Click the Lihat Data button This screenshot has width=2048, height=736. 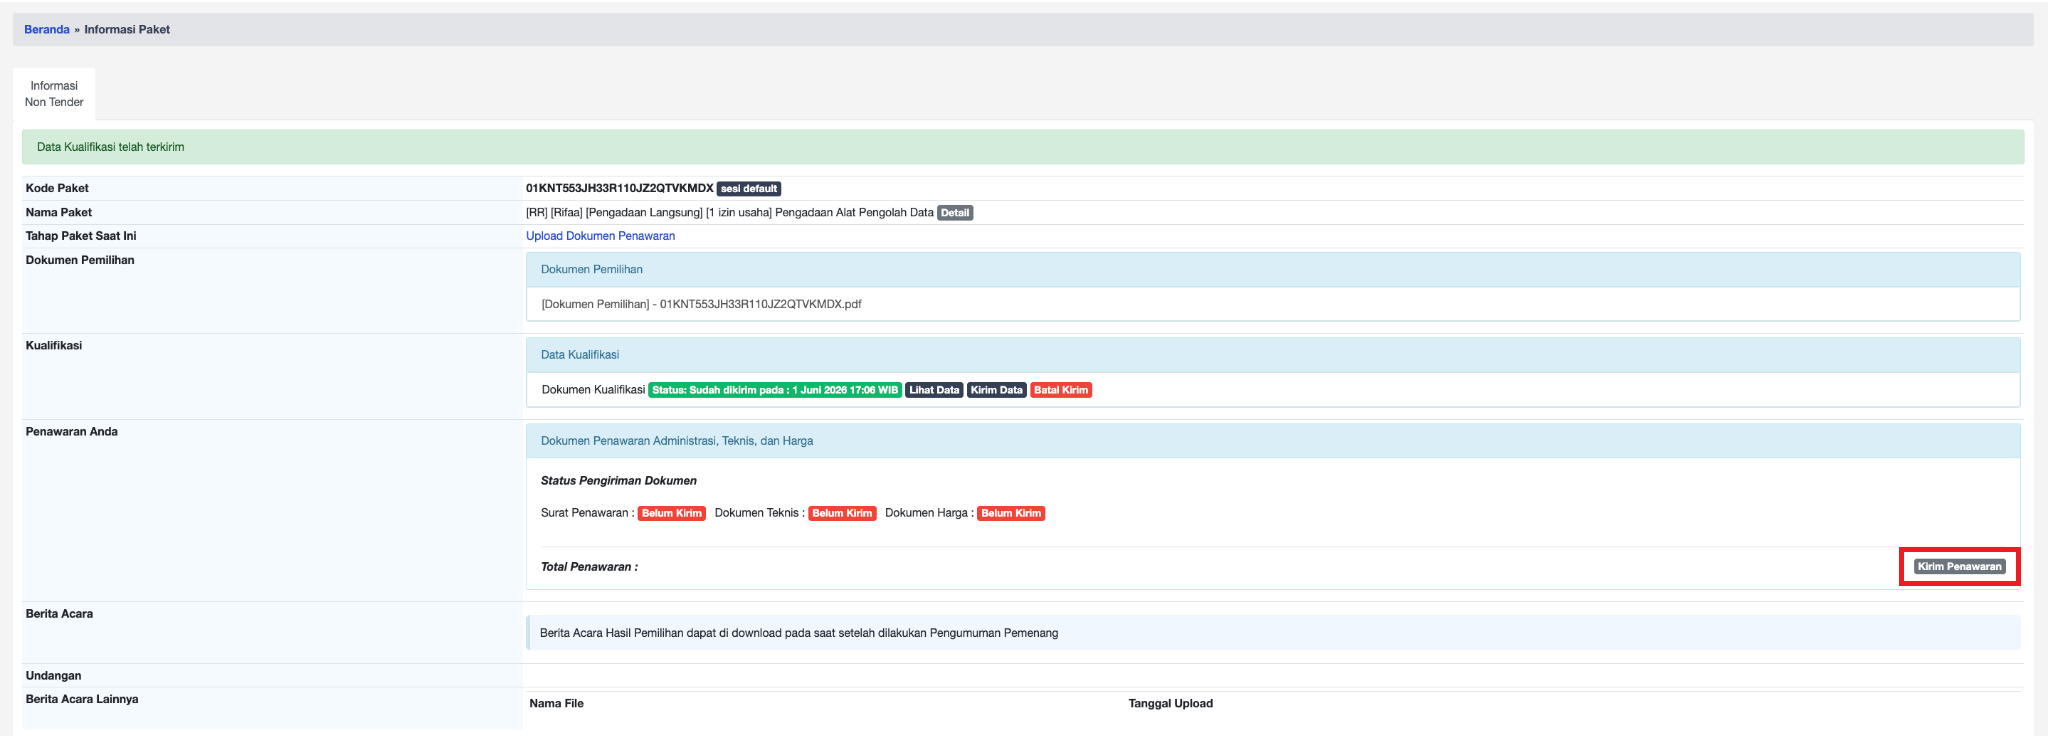pos(934,390)
